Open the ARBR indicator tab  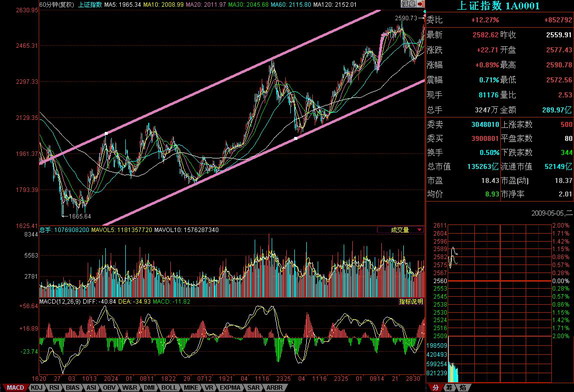pos(274,388)
